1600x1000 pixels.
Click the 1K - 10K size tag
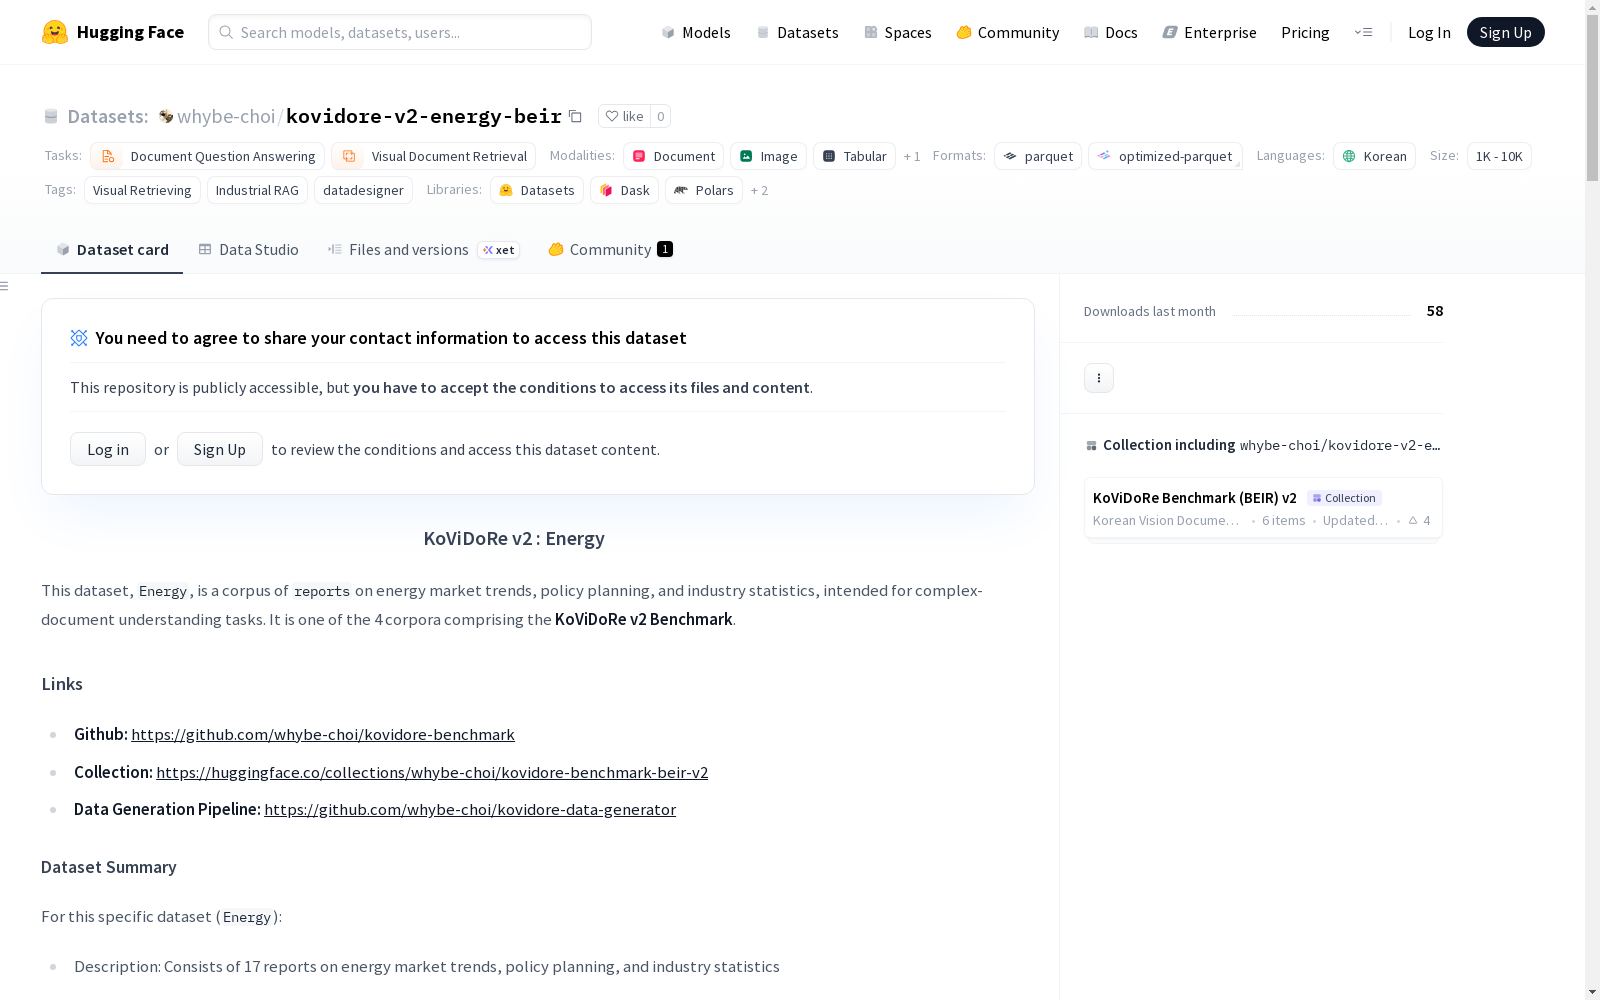[x=1499, y=156]
